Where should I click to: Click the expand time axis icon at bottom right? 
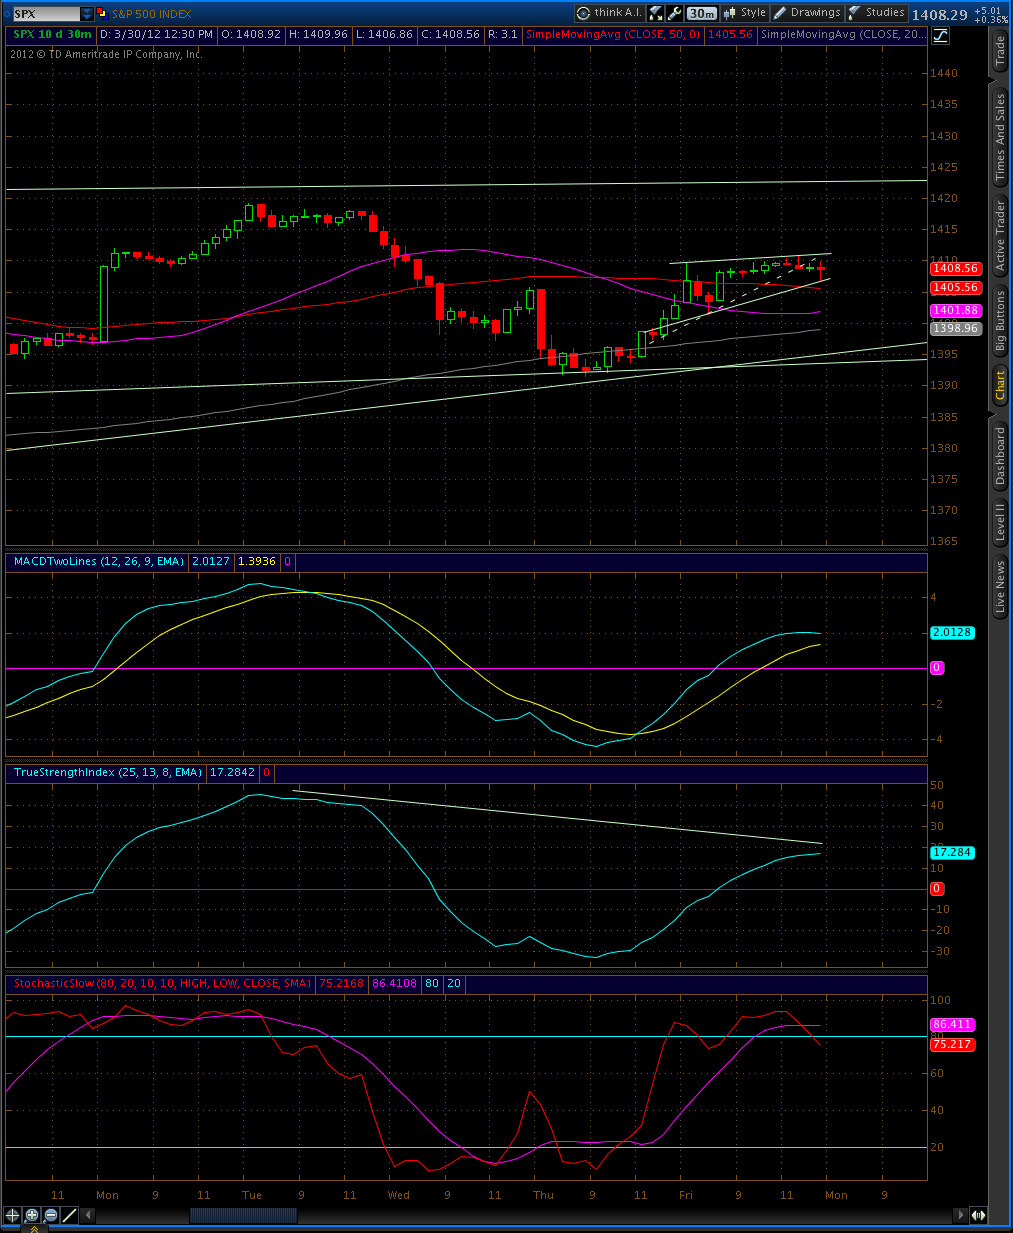pos(979,1215)
